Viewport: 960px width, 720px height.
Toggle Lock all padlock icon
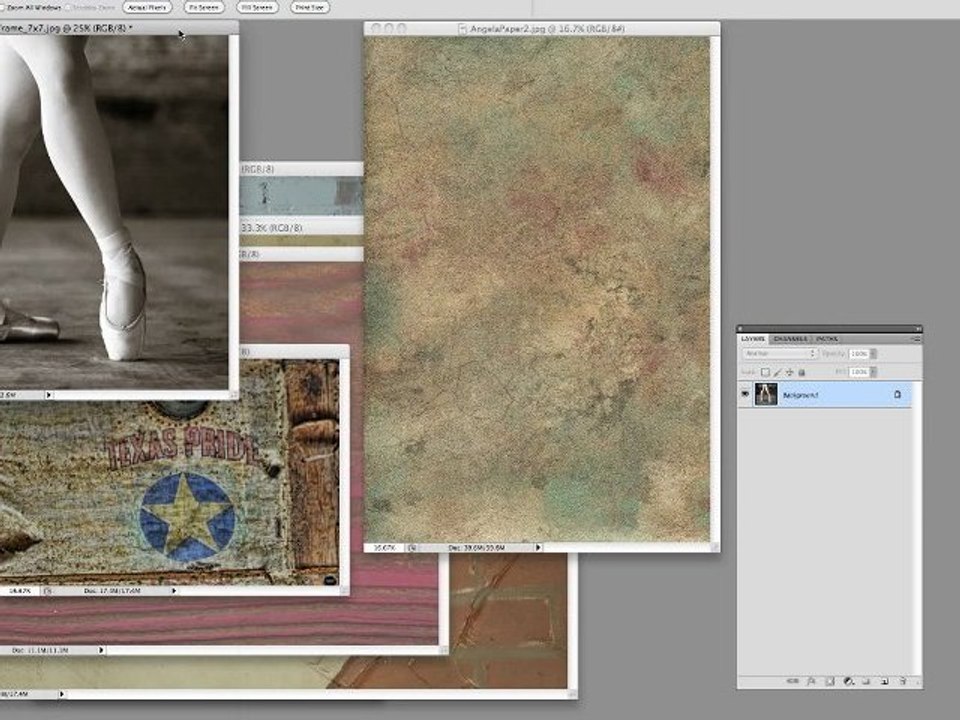[x=801, y=372]
